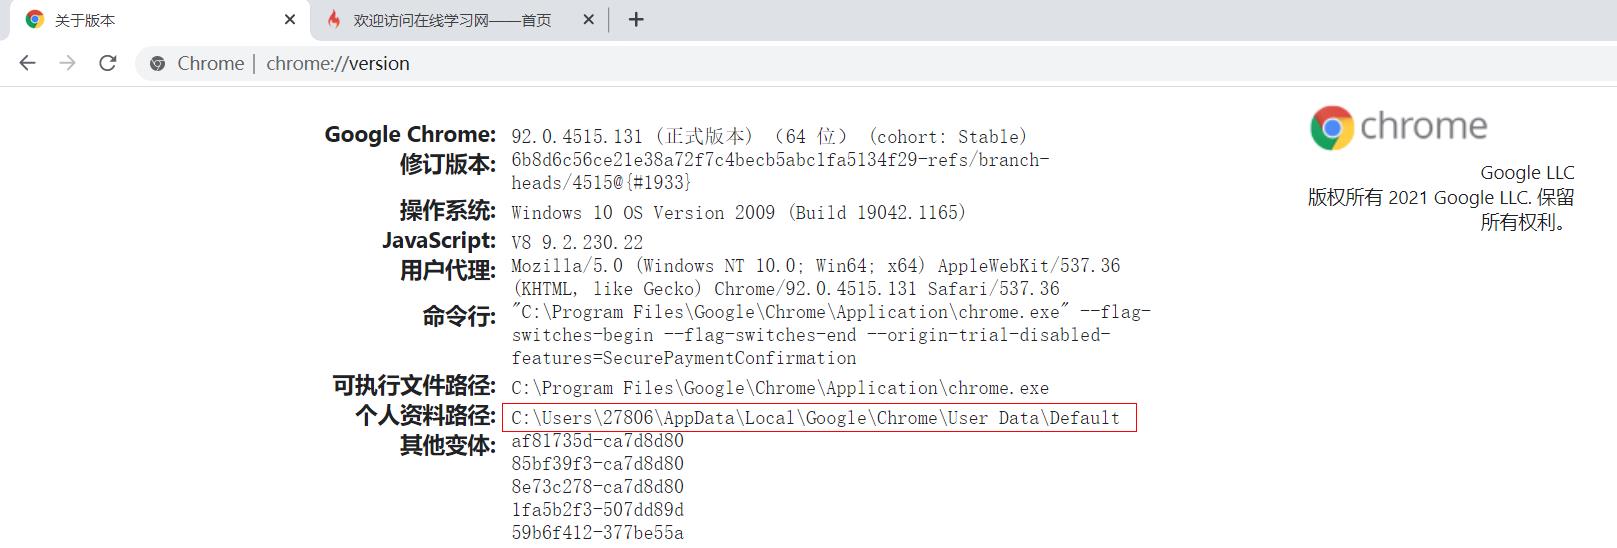
Task: Focus the address bar showing chrome://version
Action: coord(875,63)
